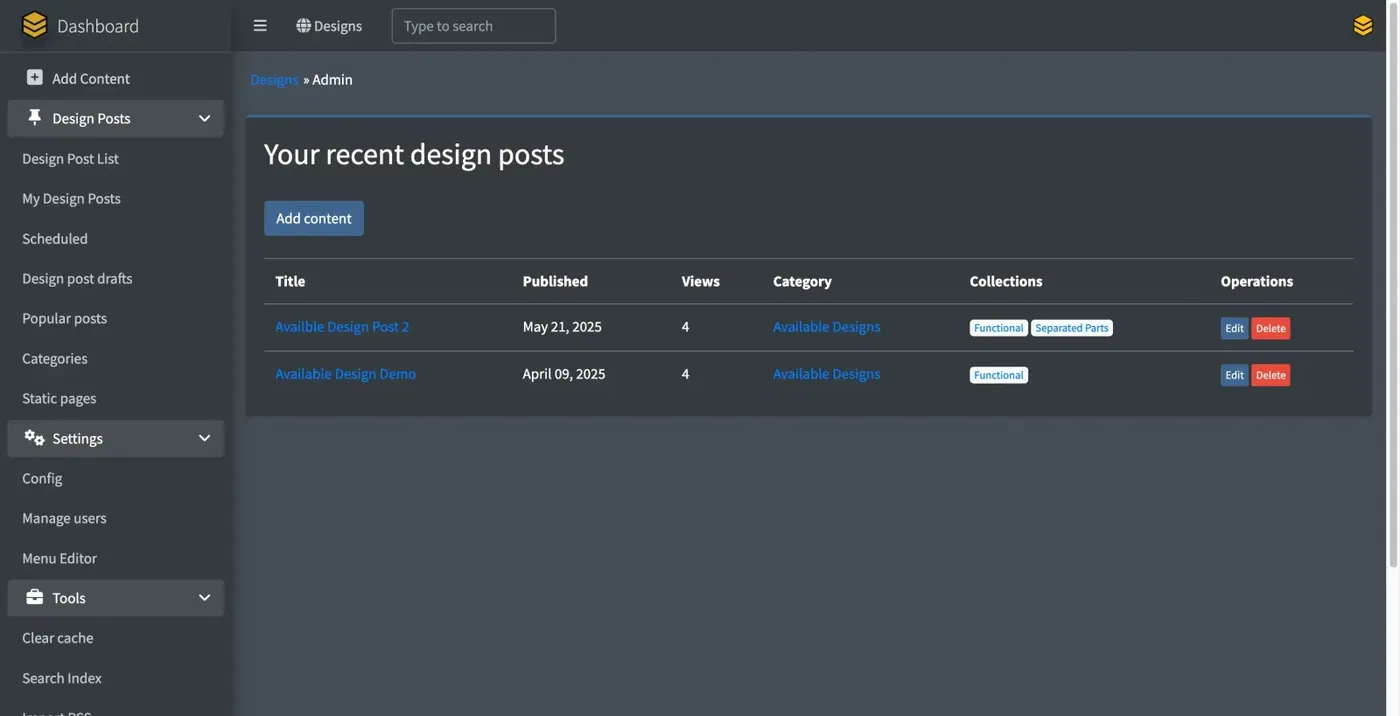This screenshot has width=1400, height=716.
Task: Click the pin icon beside Design Posts
Action: [x=34, y=118]
